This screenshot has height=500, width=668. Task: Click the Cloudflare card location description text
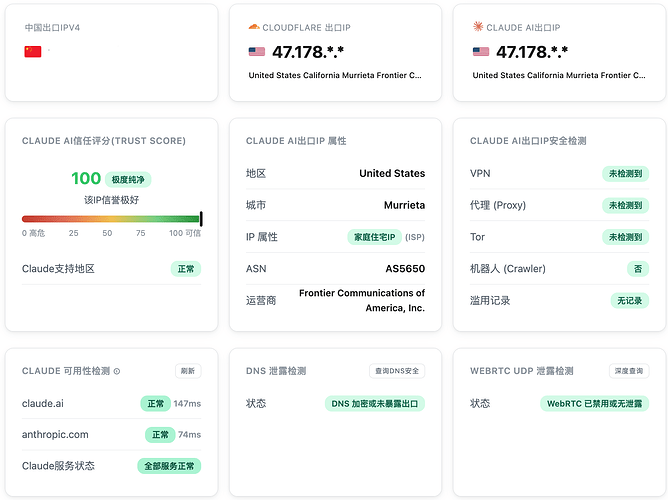[335, 75]
